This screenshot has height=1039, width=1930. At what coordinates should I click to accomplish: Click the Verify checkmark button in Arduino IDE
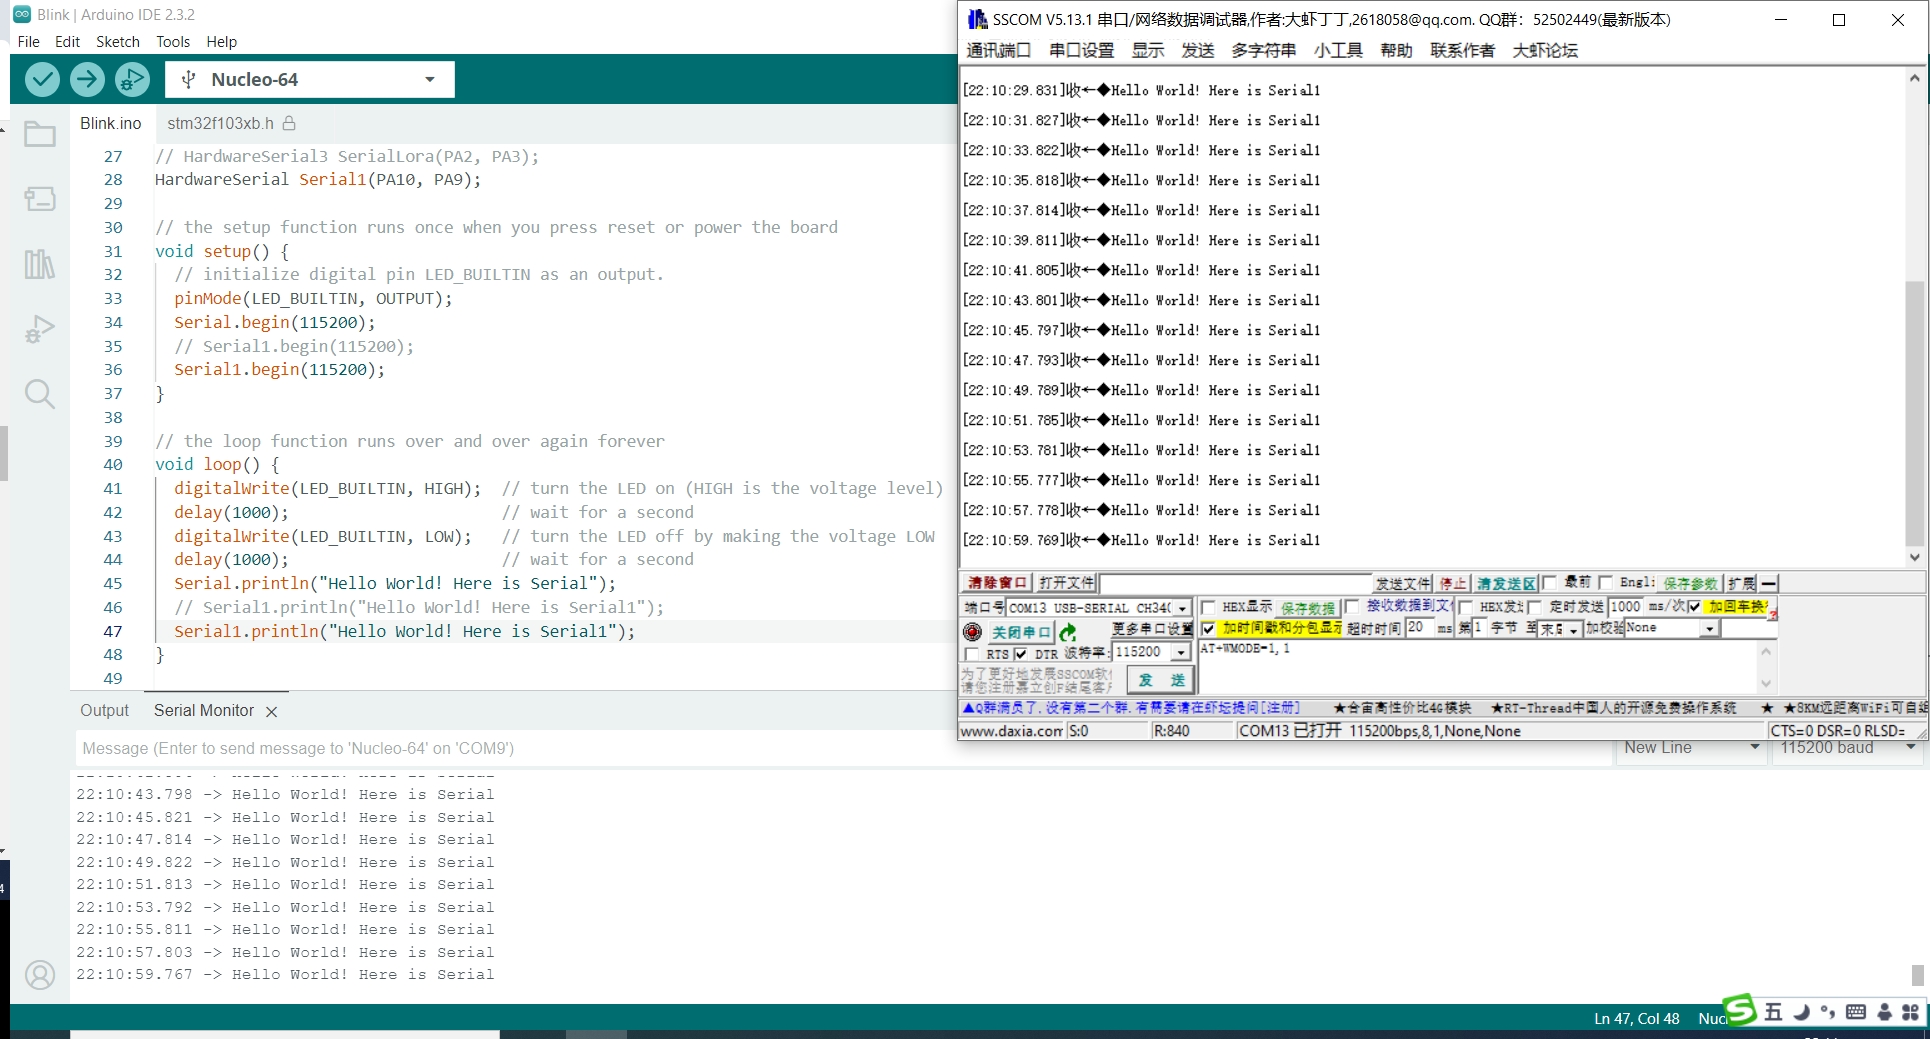click(42, 79)
